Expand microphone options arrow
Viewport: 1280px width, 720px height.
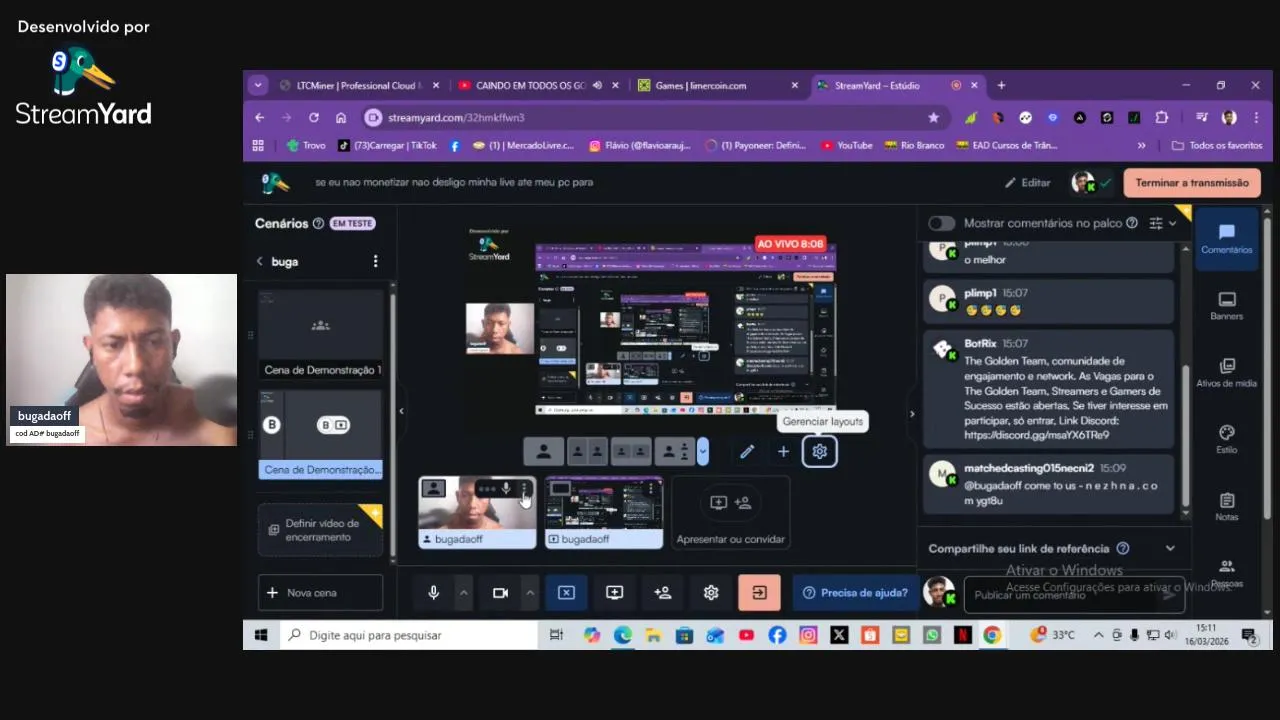(463, 593)
